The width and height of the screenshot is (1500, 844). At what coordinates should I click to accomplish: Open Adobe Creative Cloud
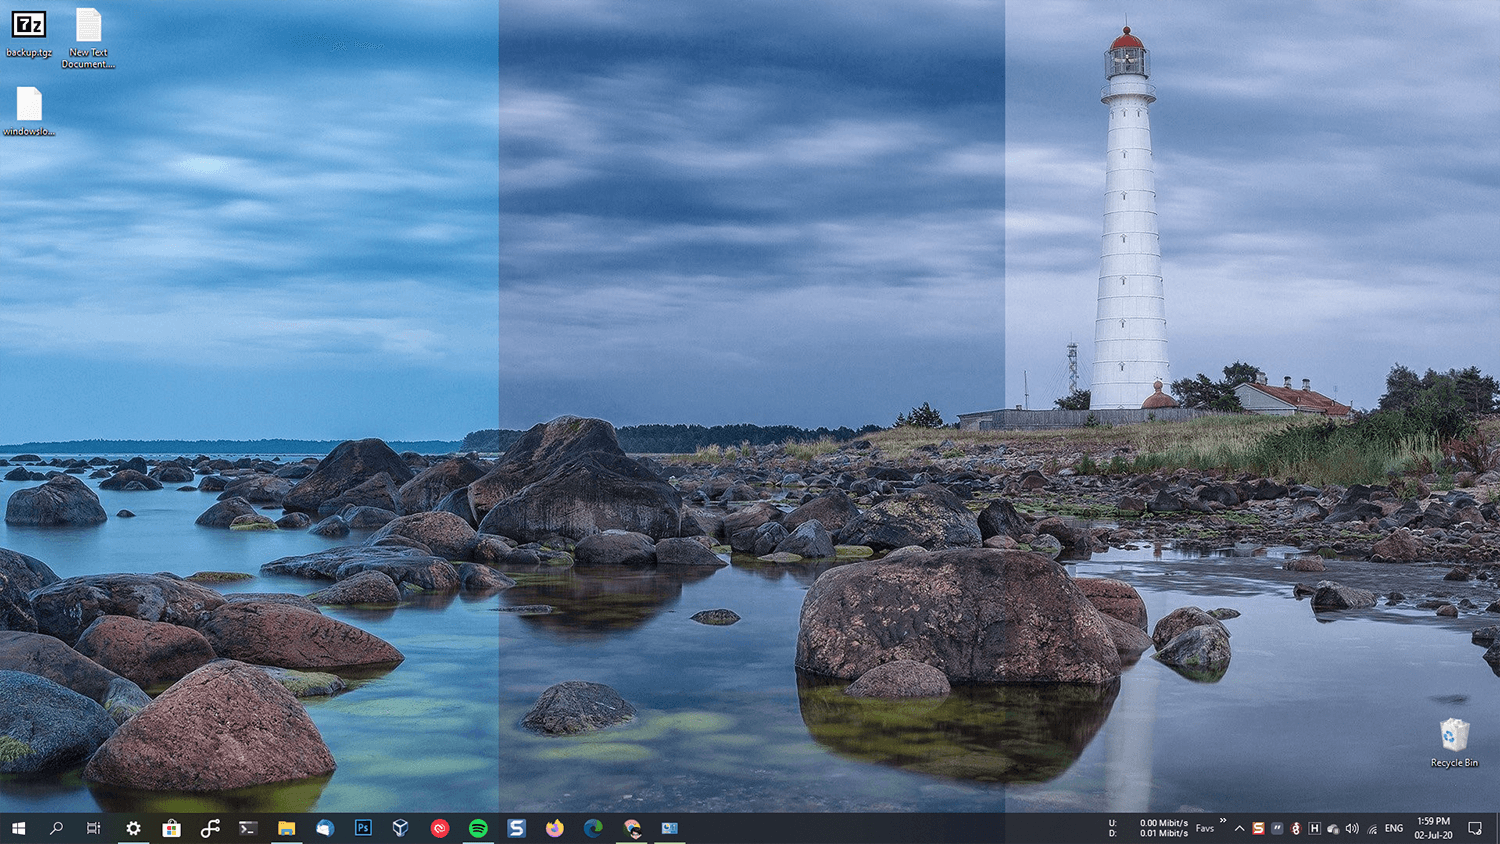tap(440, 827)
